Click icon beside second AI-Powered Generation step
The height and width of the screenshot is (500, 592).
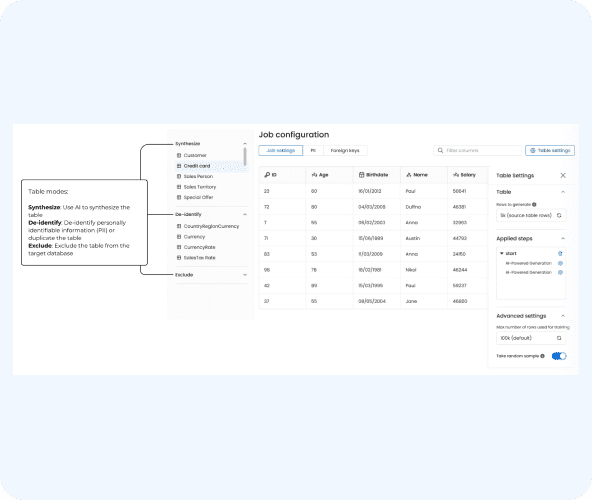click(x=560, y=272)
